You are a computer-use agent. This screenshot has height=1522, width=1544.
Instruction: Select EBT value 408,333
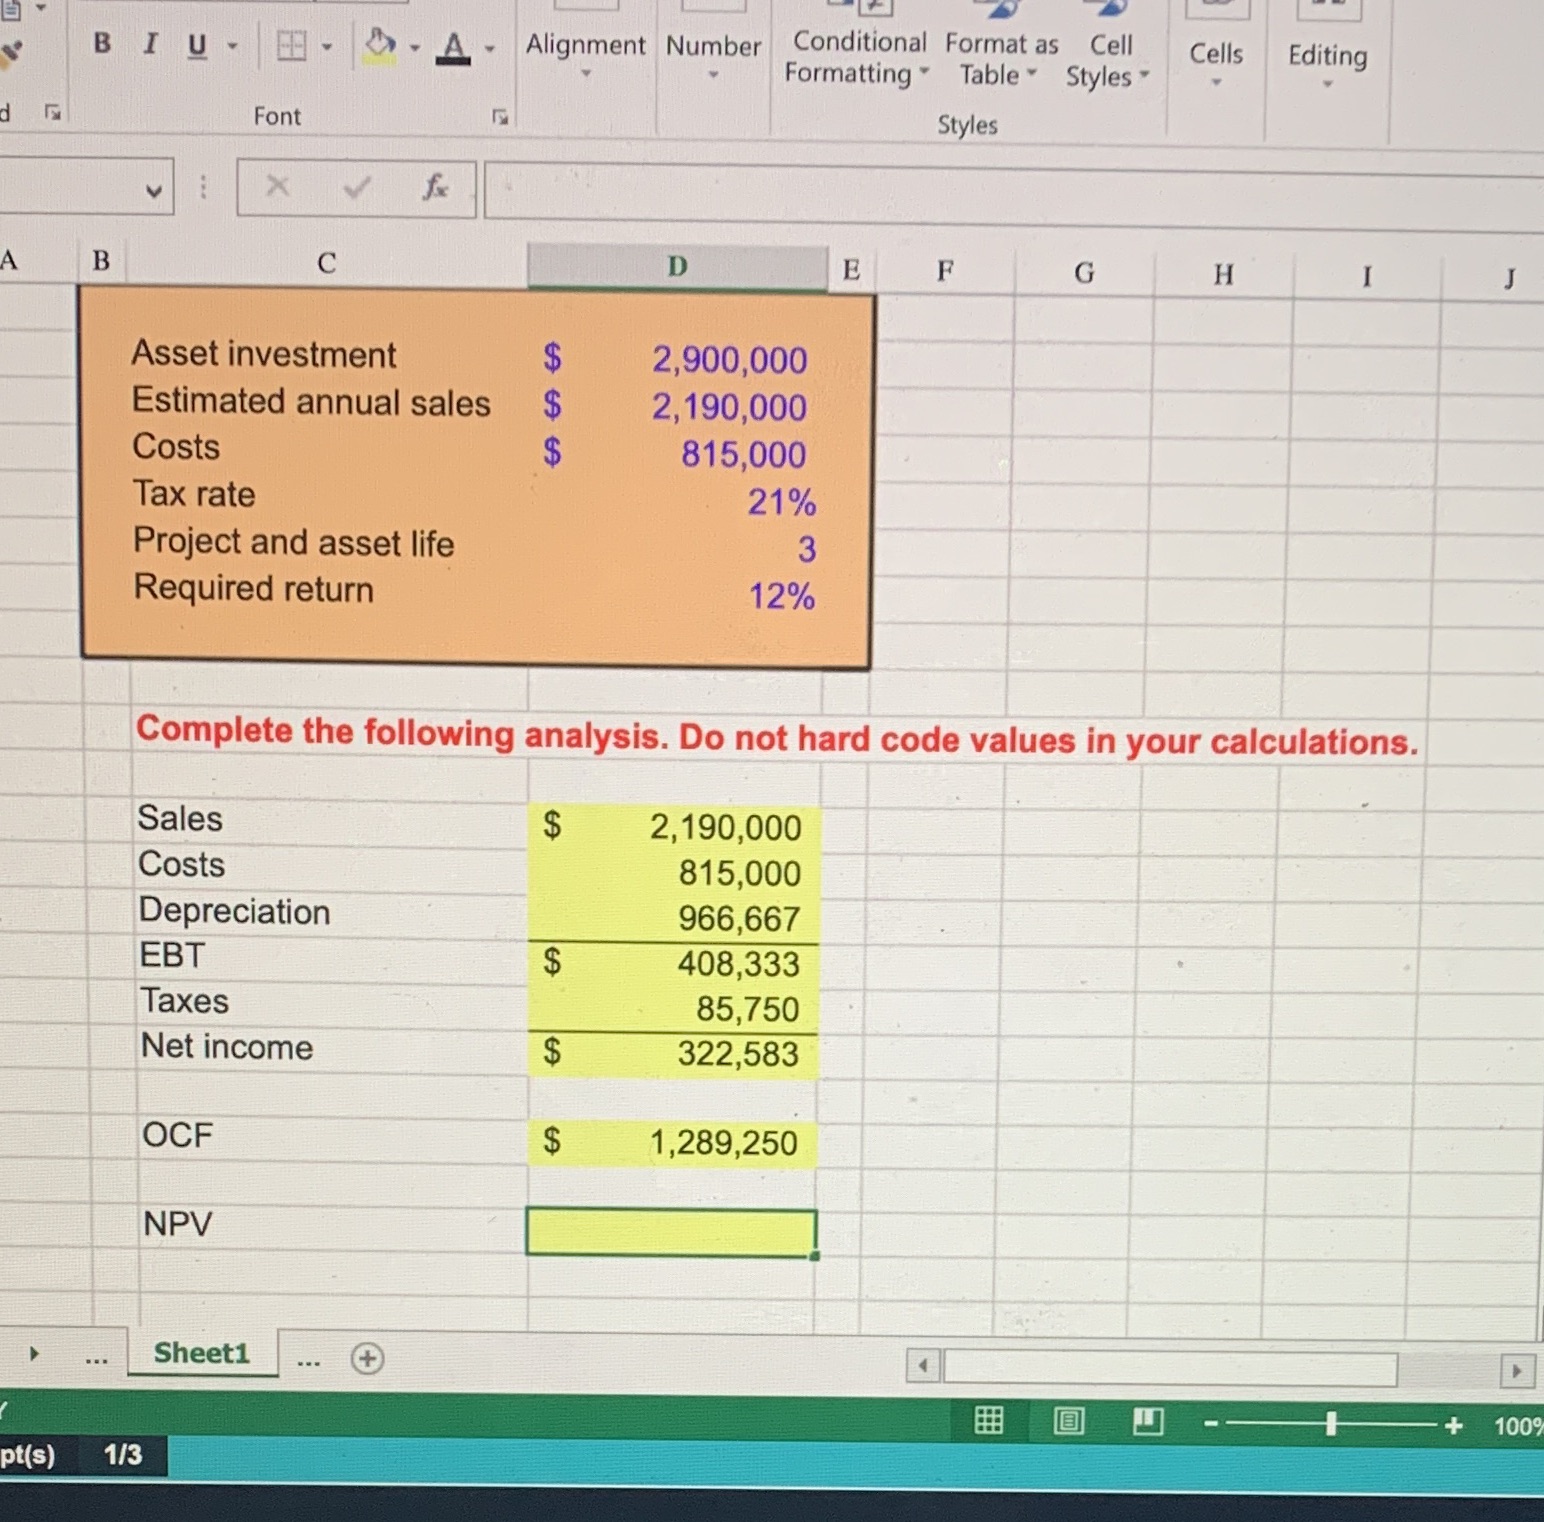tap(674, 963)
